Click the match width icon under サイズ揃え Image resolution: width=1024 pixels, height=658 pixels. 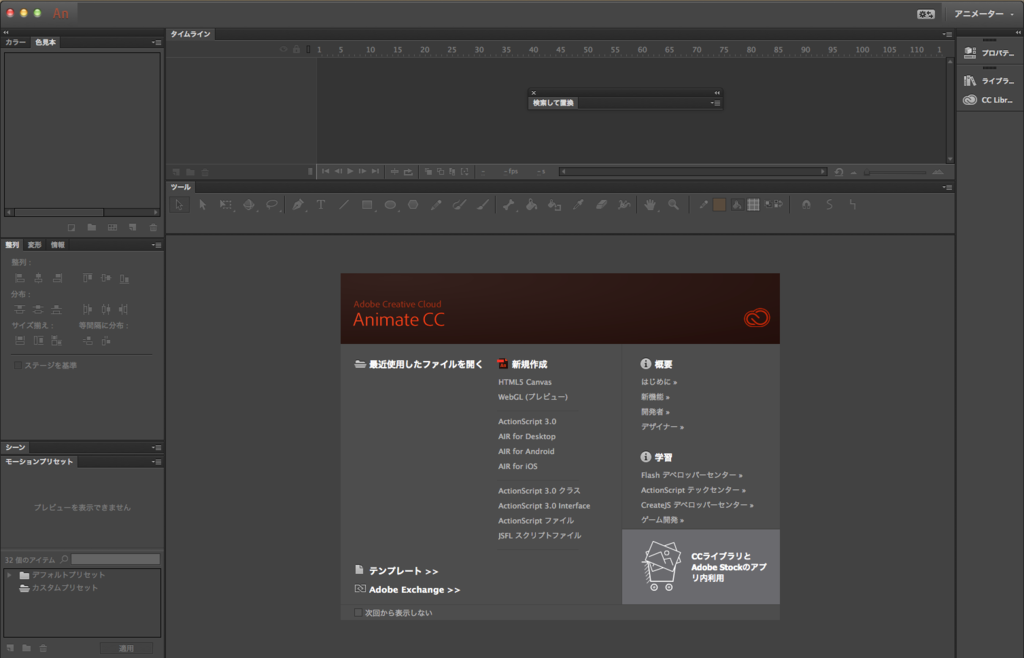[20, 341]
